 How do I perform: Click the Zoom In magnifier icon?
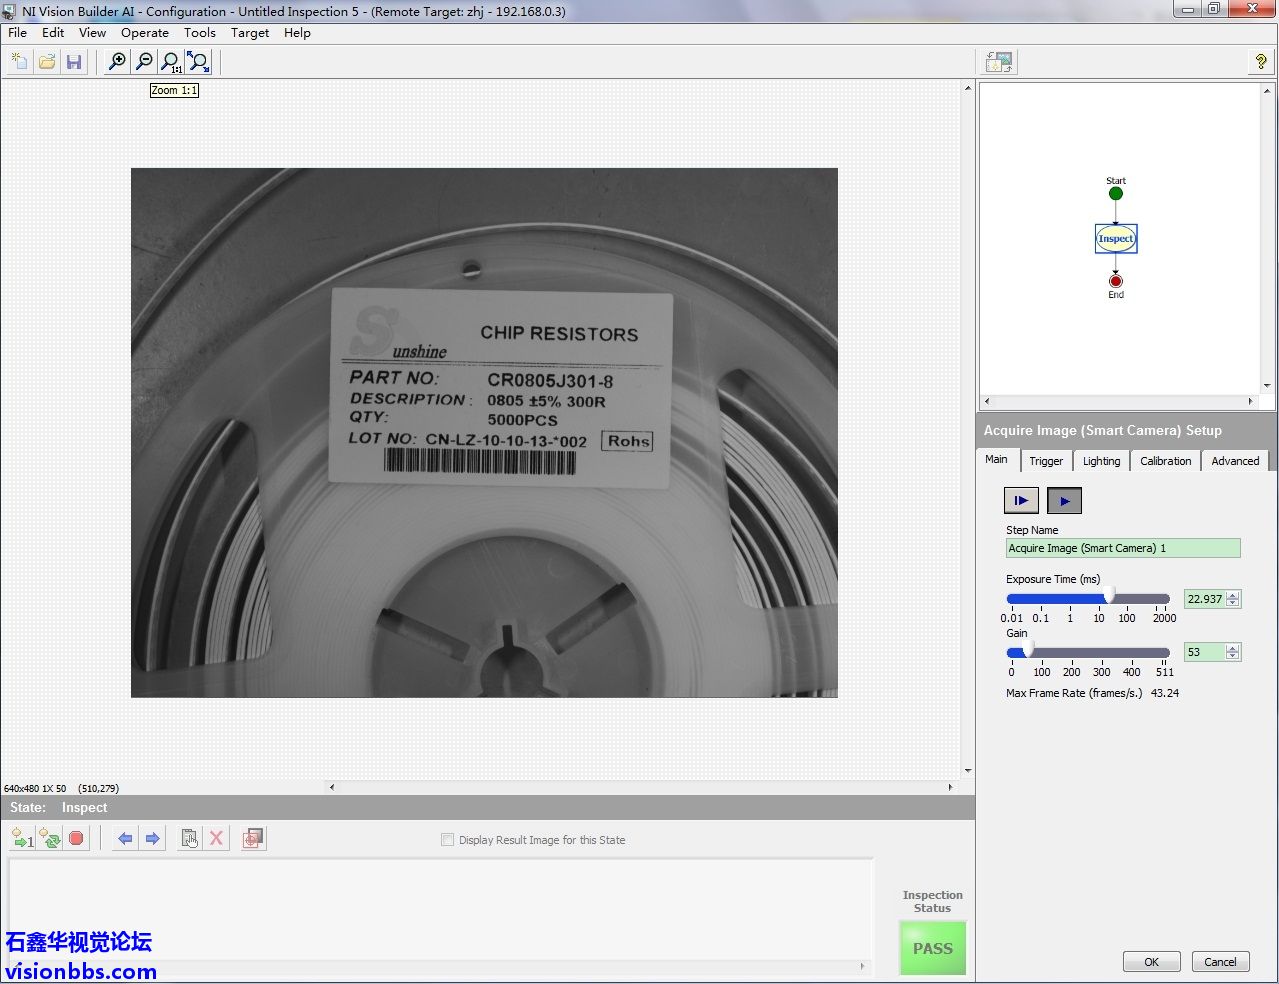[x=117, y=62]
